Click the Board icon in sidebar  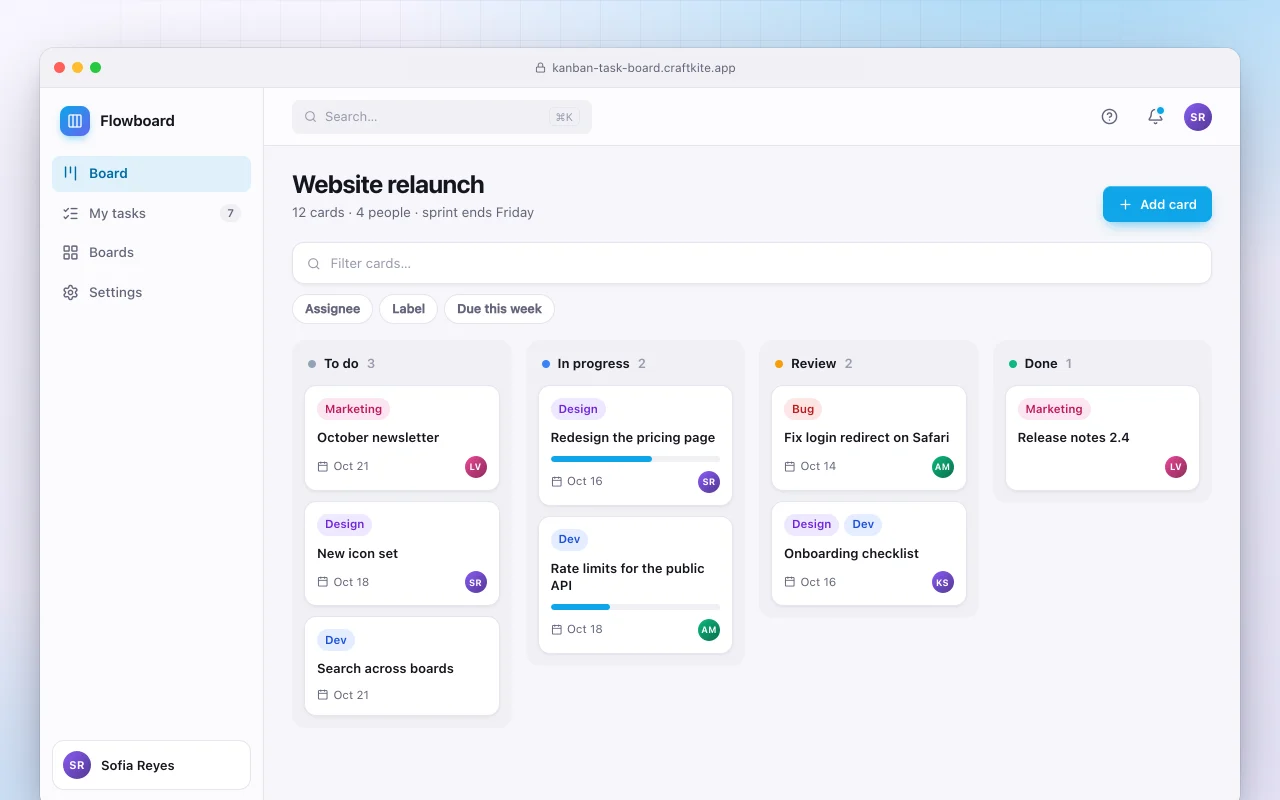(x=70, y=173)
